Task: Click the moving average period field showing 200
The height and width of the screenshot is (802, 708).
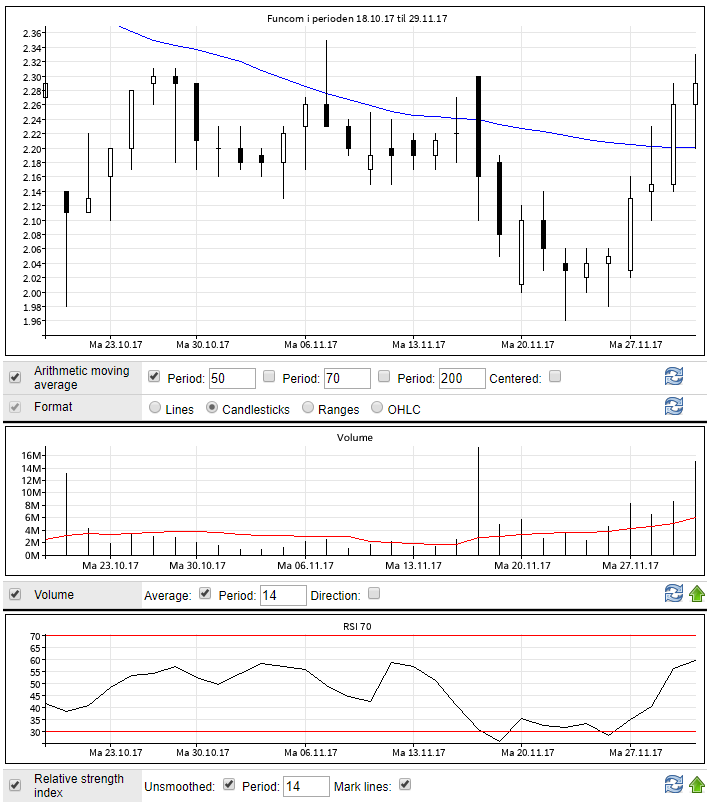Action: pos(462,378)
